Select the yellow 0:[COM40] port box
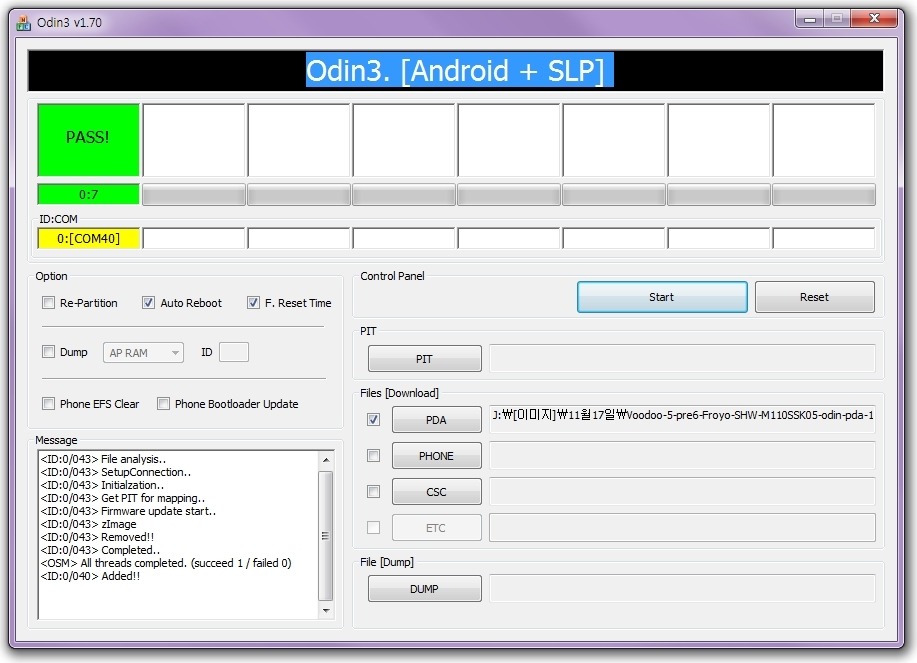 coord(88,239)
